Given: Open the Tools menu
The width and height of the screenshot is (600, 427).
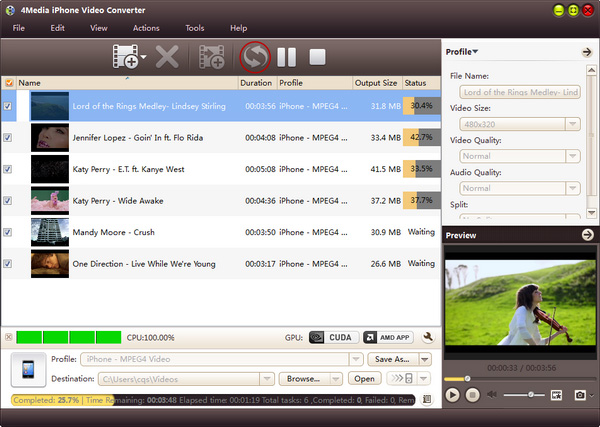Looking at the screenshot, I should pyautogui.click(x=194, y=28).
